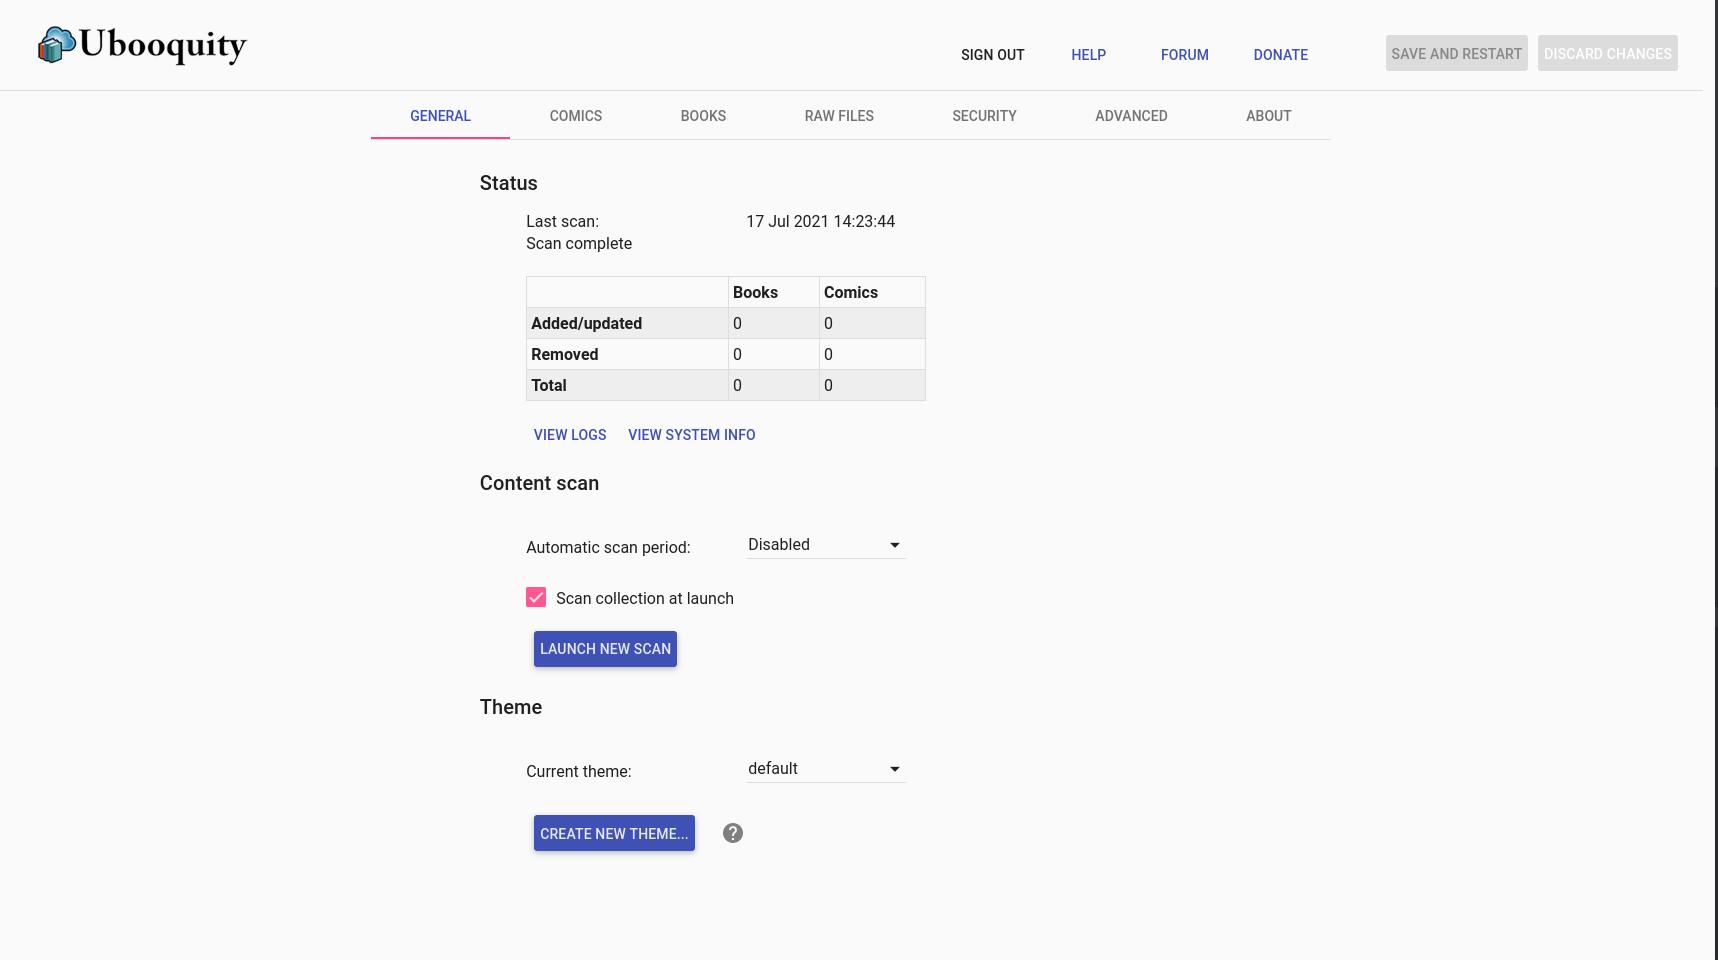The width and height of the screenshot is (1718, 960).
Task: Click Discard Changes button
Action: pyautogui.click(x=1607, y=54)
